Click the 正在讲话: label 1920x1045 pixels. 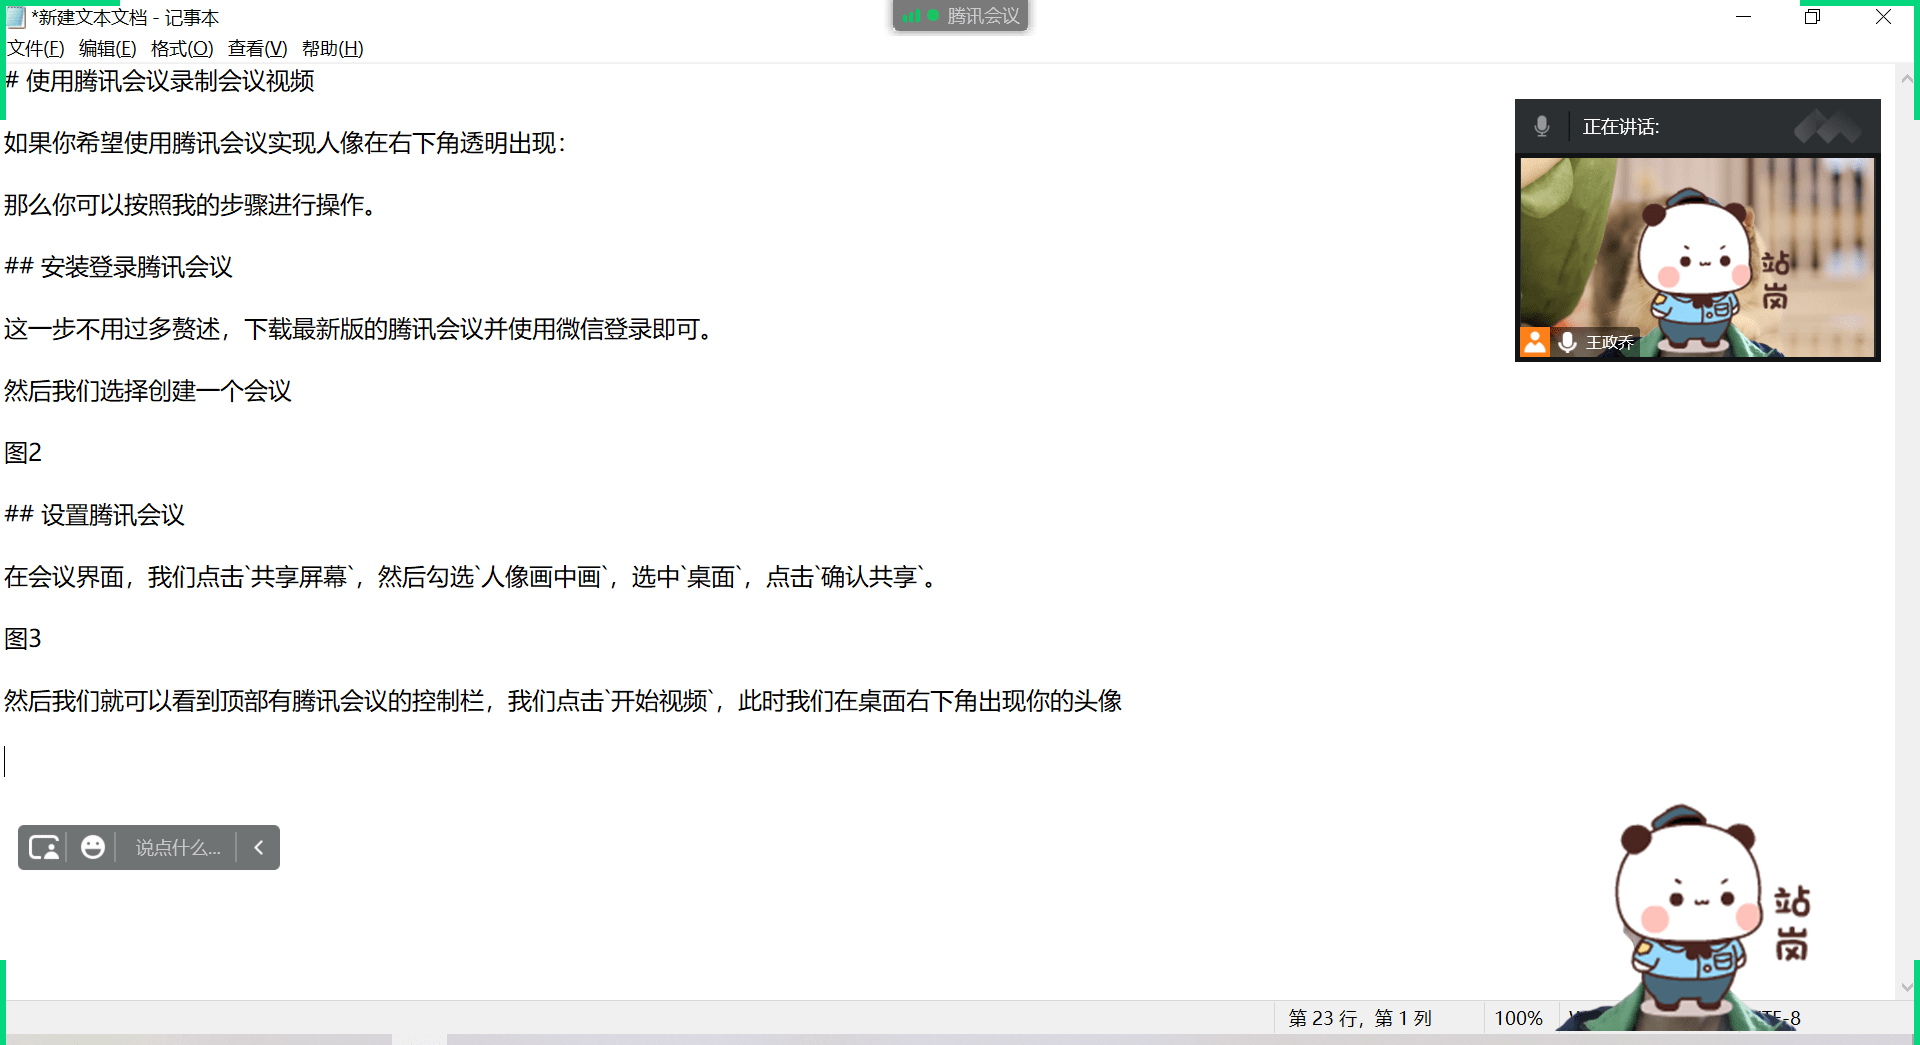[1620, 127]
